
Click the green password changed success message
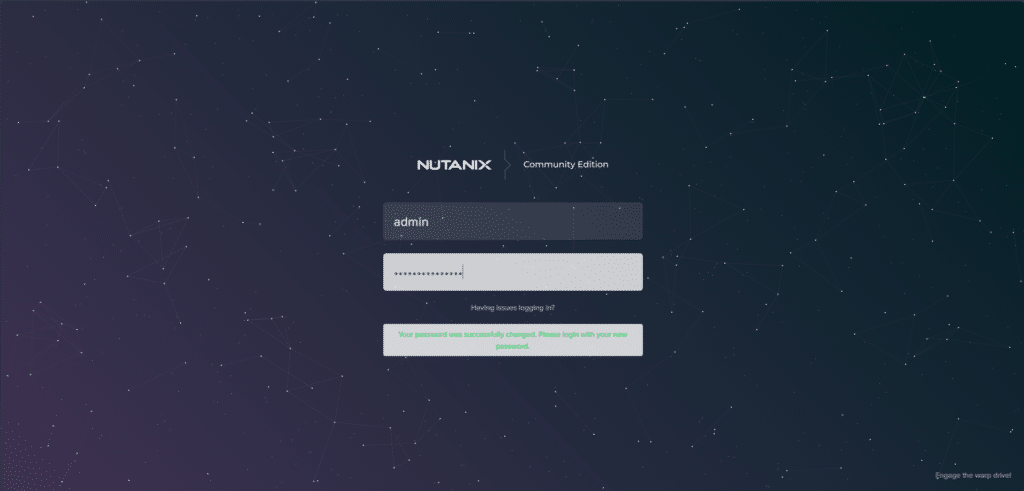coord(512,340)
